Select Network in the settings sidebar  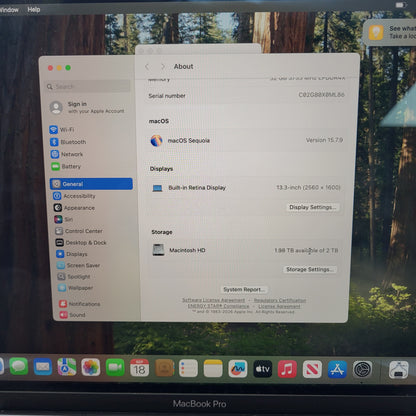[67, 154]
